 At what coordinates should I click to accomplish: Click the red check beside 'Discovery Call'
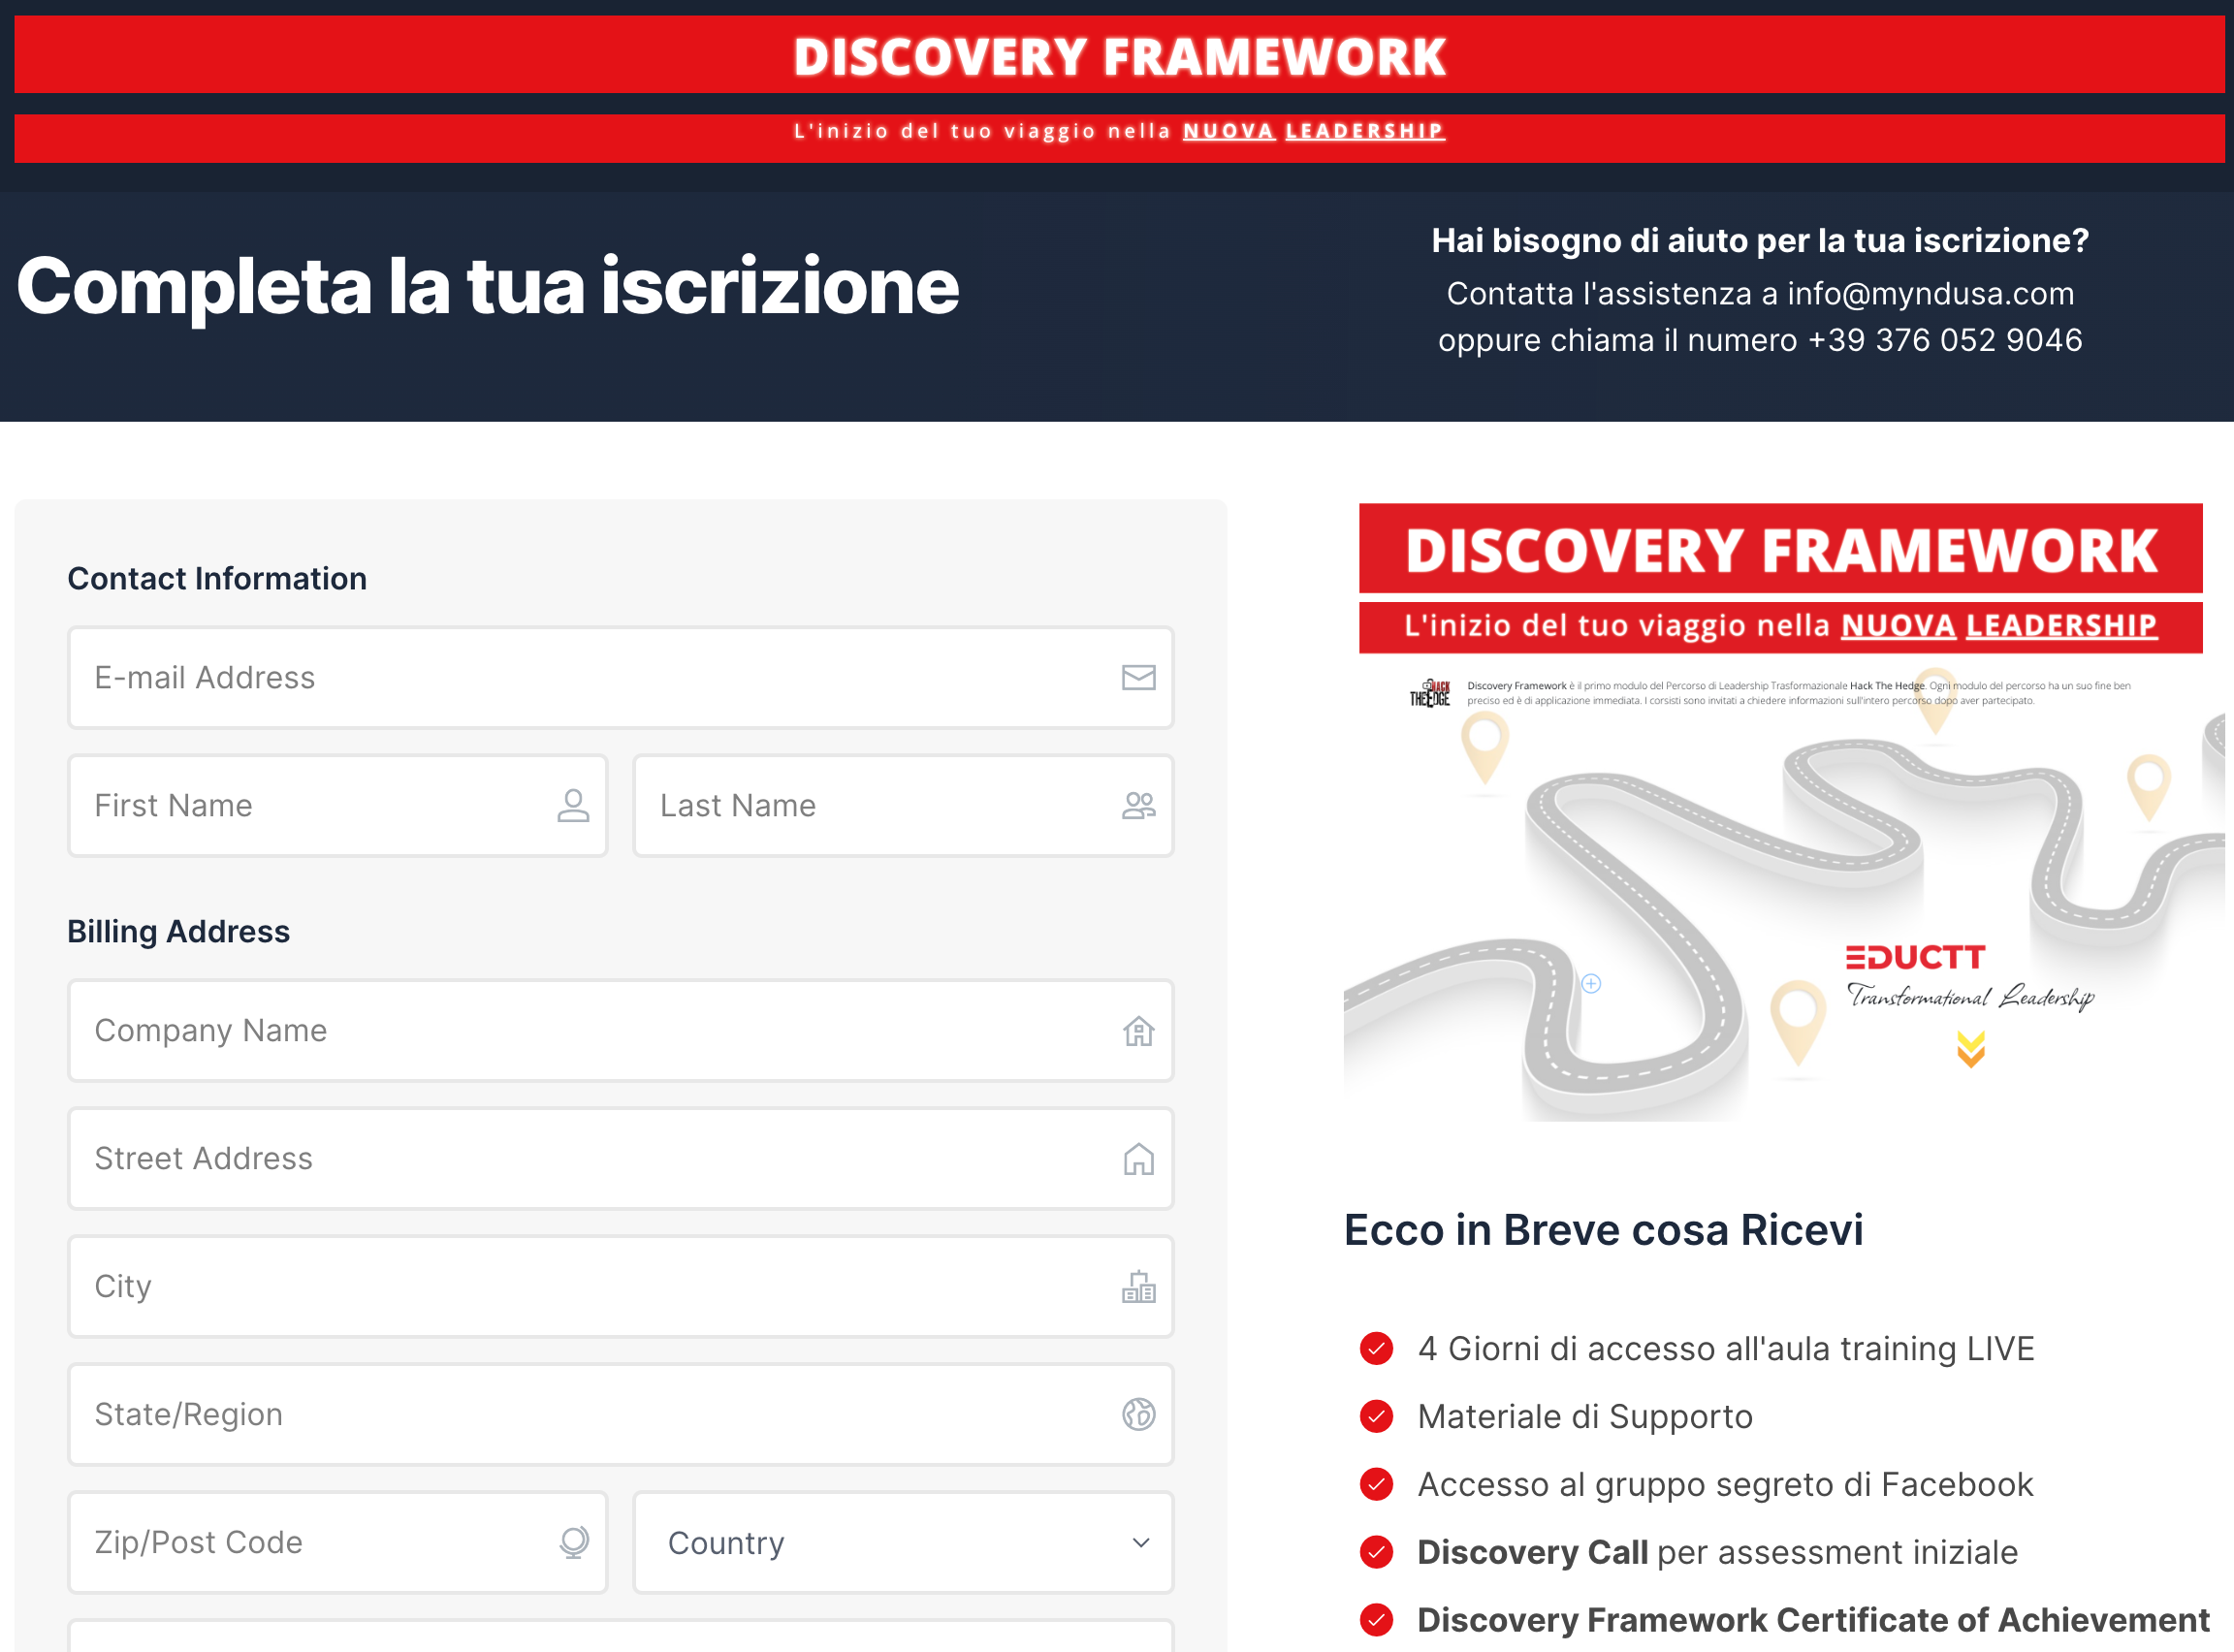tap(1377, 1553)
